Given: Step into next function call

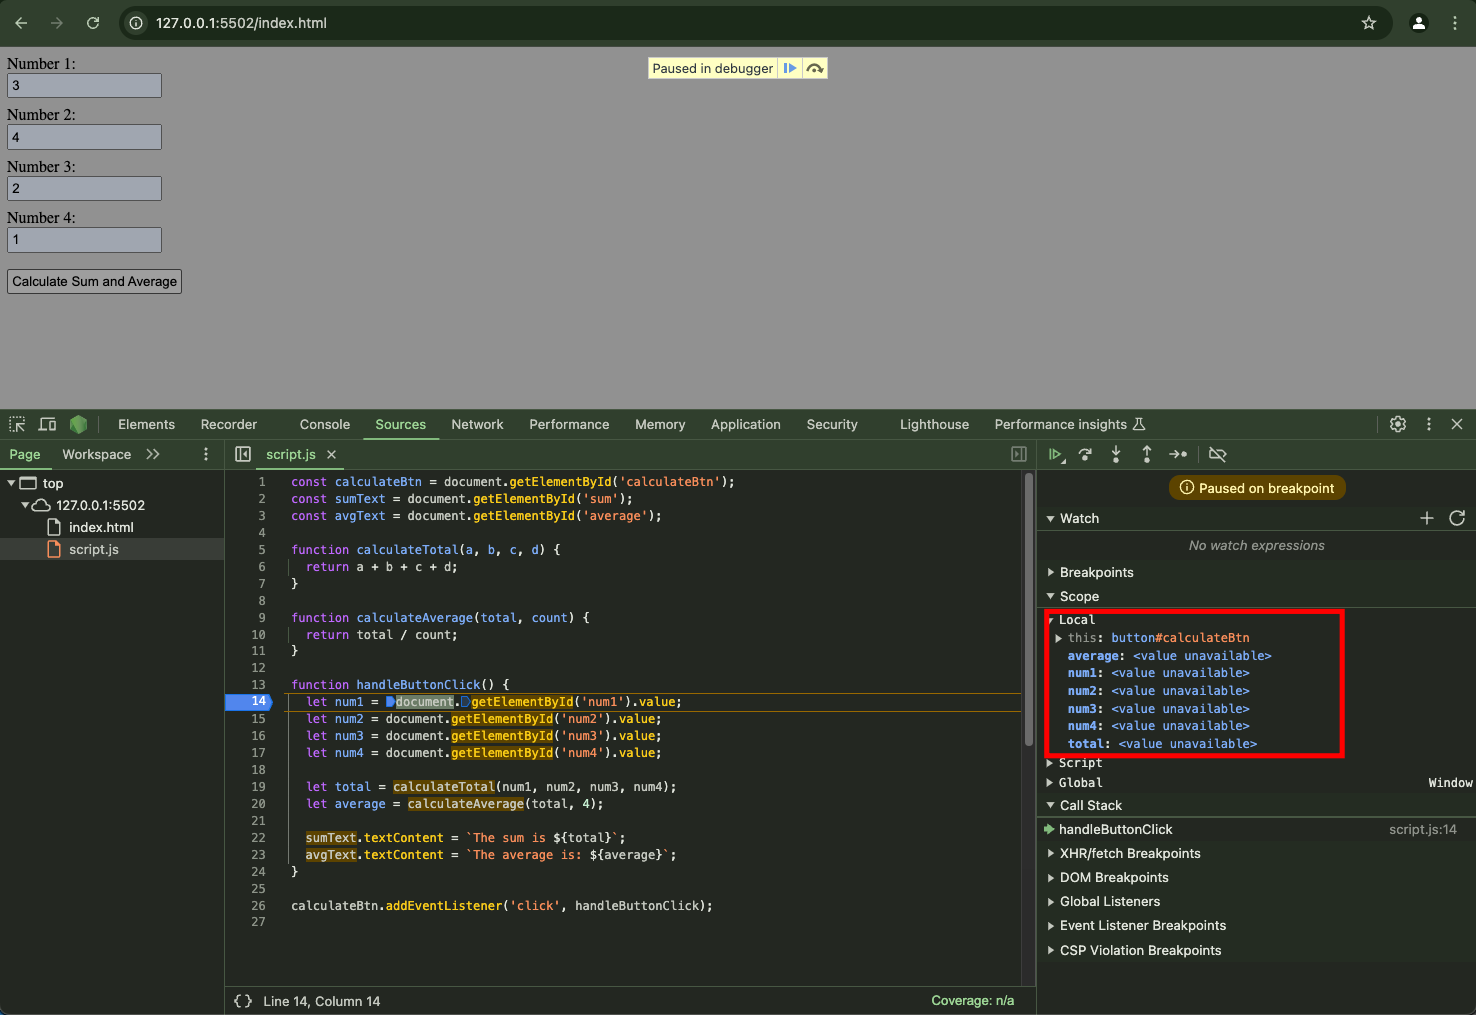Looking at the screenshot, I should pyautogui.click(x=1116, y=454).
